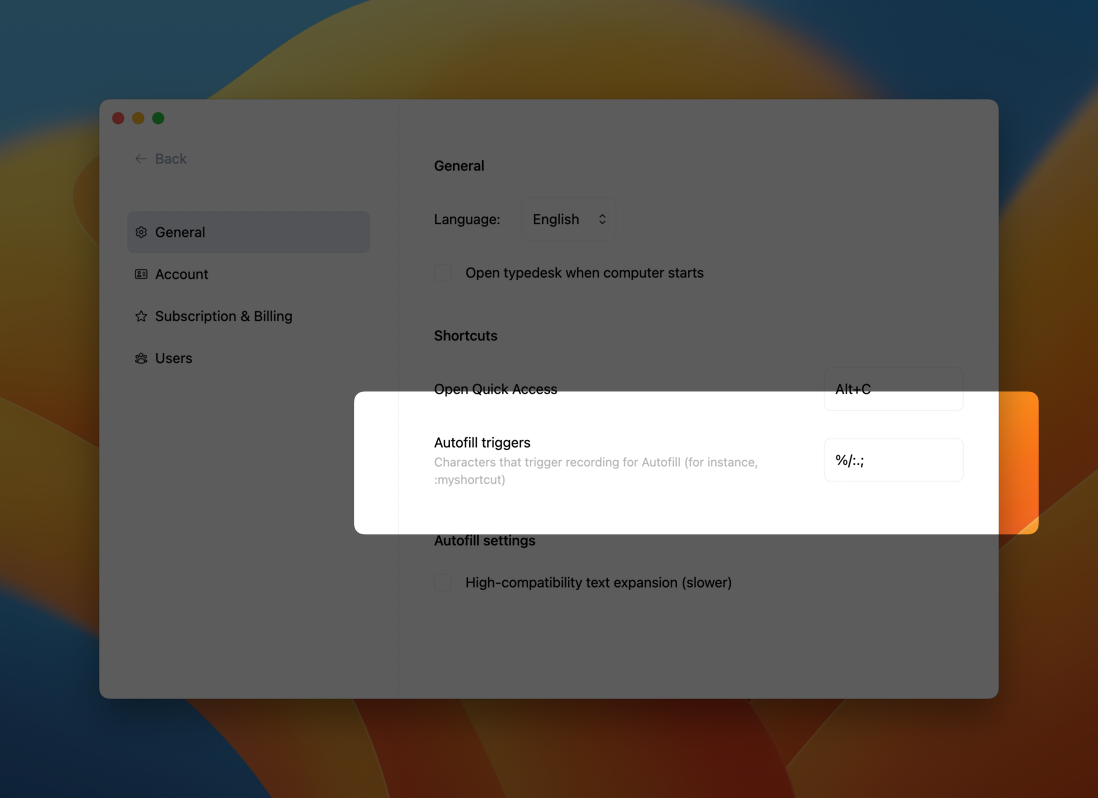
Task: Click the Autofill triggers field containing %/:.;
Action: pyautogui.click(x=893, y=459)
